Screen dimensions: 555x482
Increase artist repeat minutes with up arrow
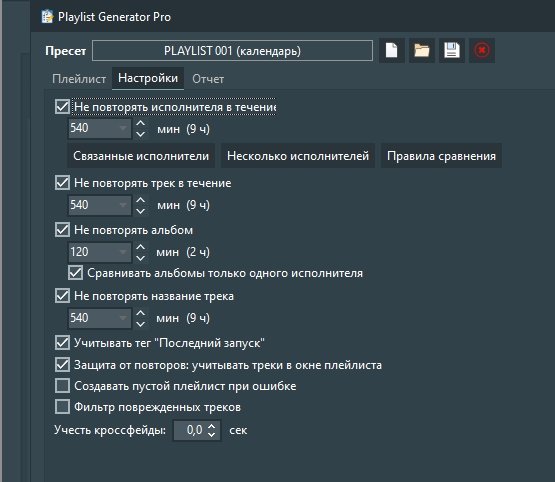pyautogui.click(x=141, y=124)
